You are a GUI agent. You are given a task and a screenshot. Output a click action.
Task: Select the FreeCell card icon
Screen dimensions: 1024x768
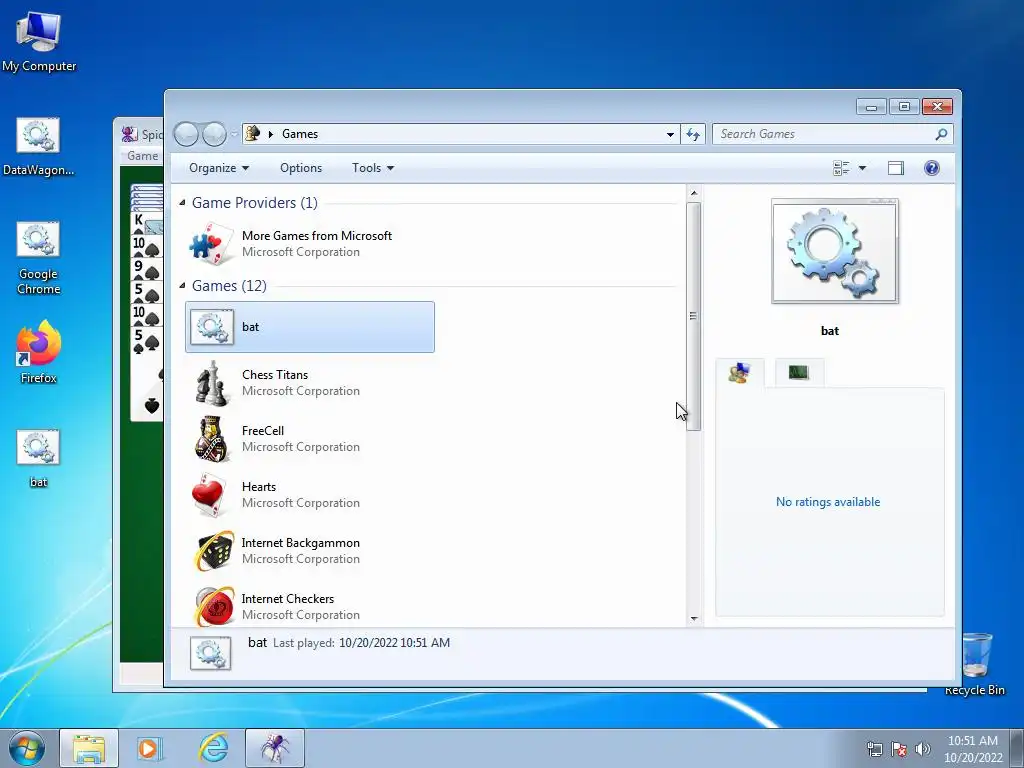(x=212, y=439)
